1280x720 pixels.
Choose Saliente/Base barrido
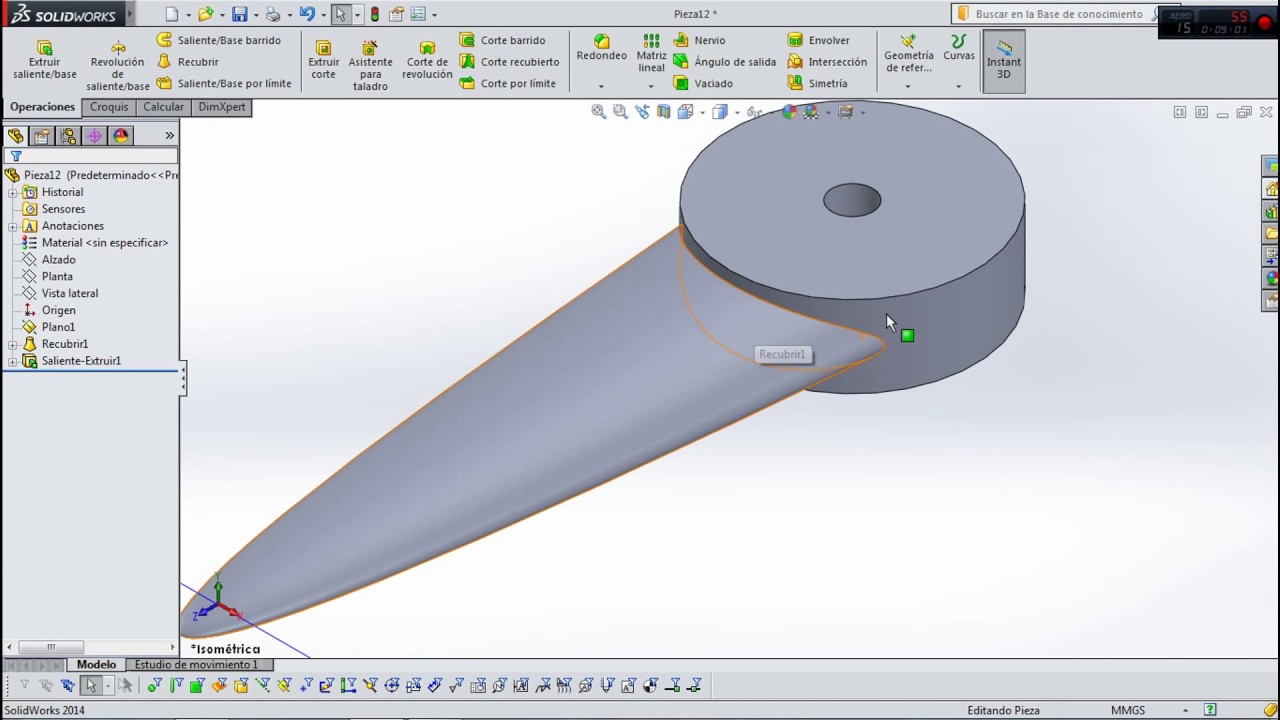click(x=218, y=40)
